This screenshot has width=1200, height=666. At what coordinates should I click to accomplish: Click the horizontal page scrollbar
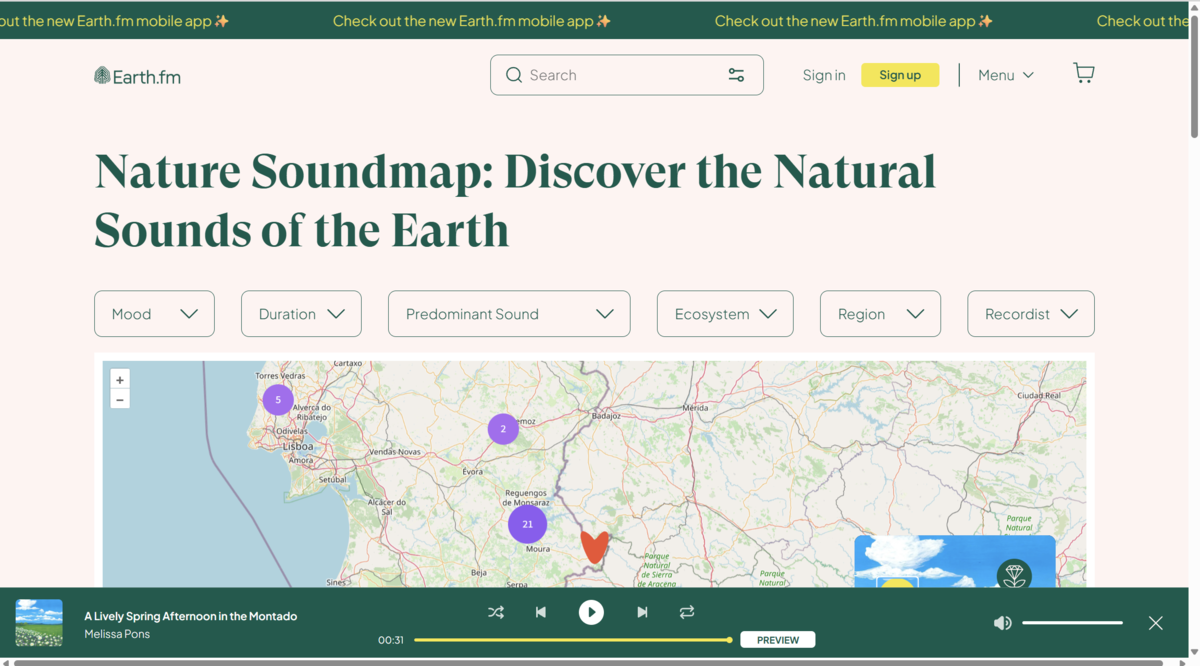(588, 662)
